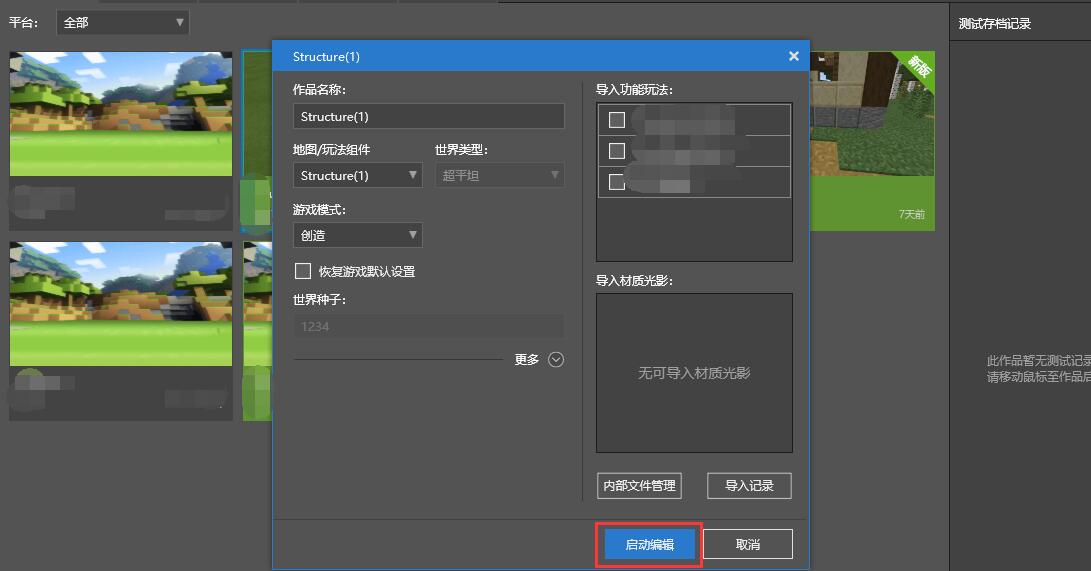Image resolution: width=1091 pixels, height=571 pixels.
Task: Open the 地图/玩法组件 dropdown
Action: pos(357,176)
